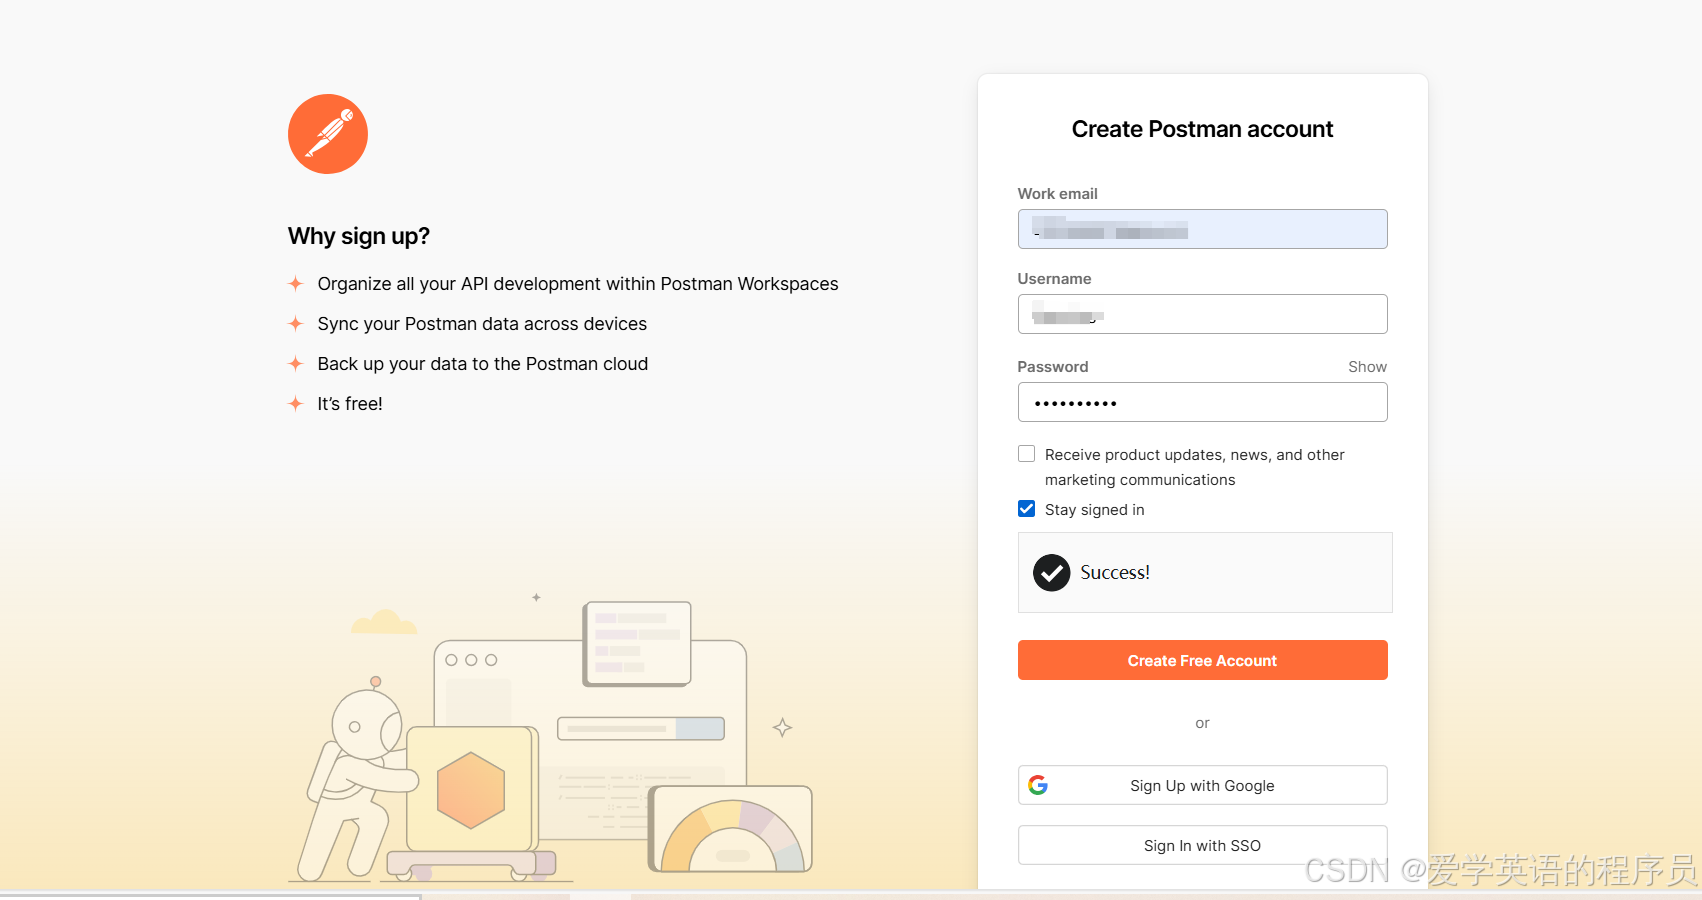1702x900 pixels.
Task: Uncheck the Stay signed in checkbox
Action: click(x=1026, y=509)
